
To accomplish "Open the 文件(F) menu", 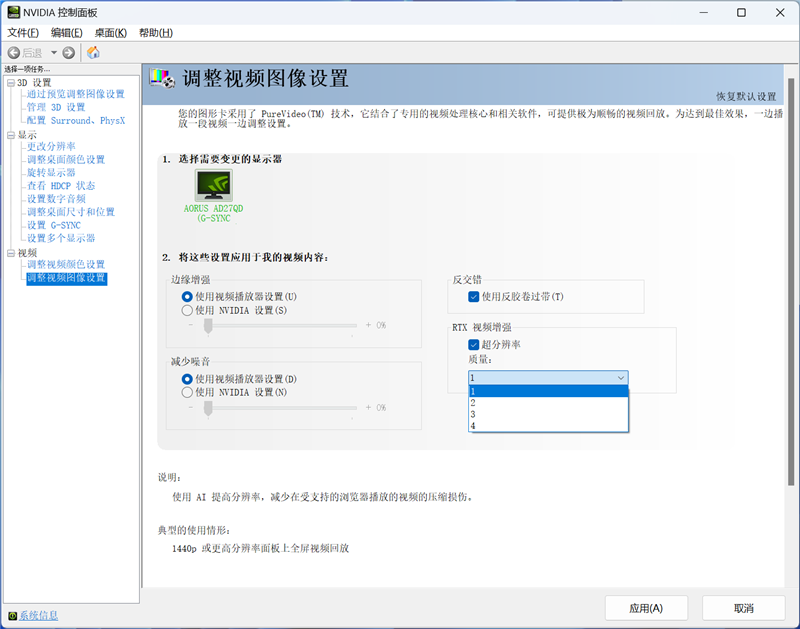I will (x=21, y=32).
